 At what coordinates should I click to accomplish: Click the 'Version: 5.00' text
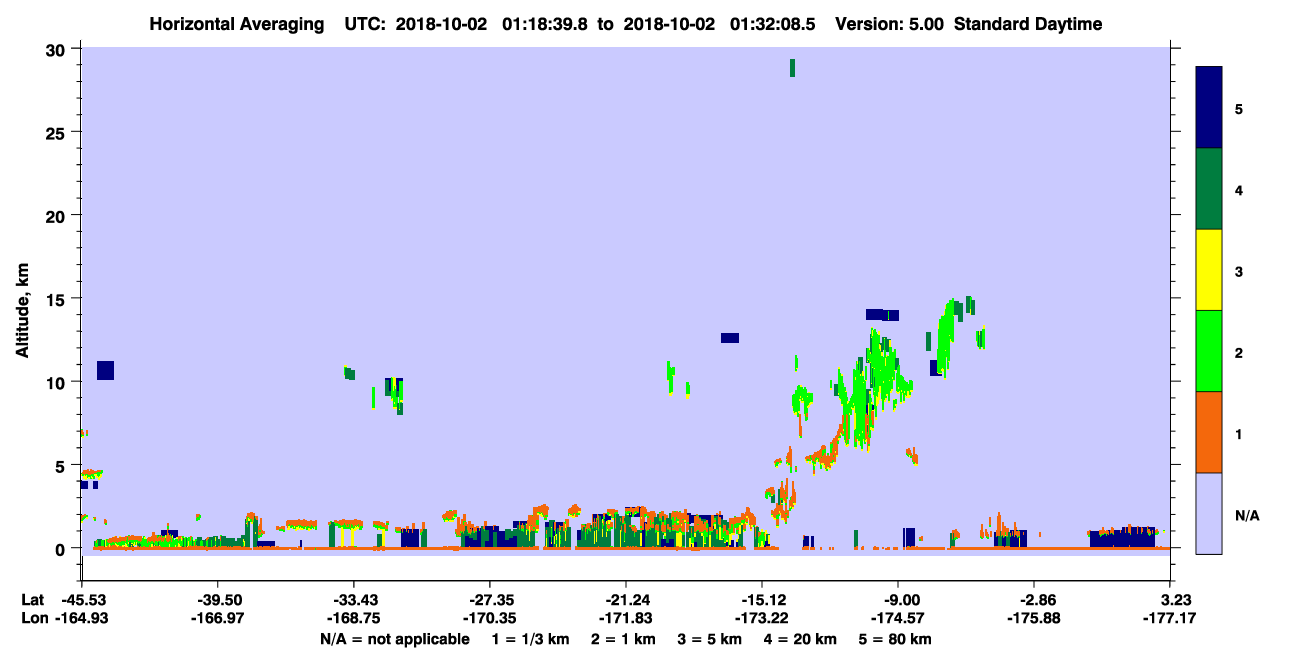pyautogui.click(x=892, y=24)
